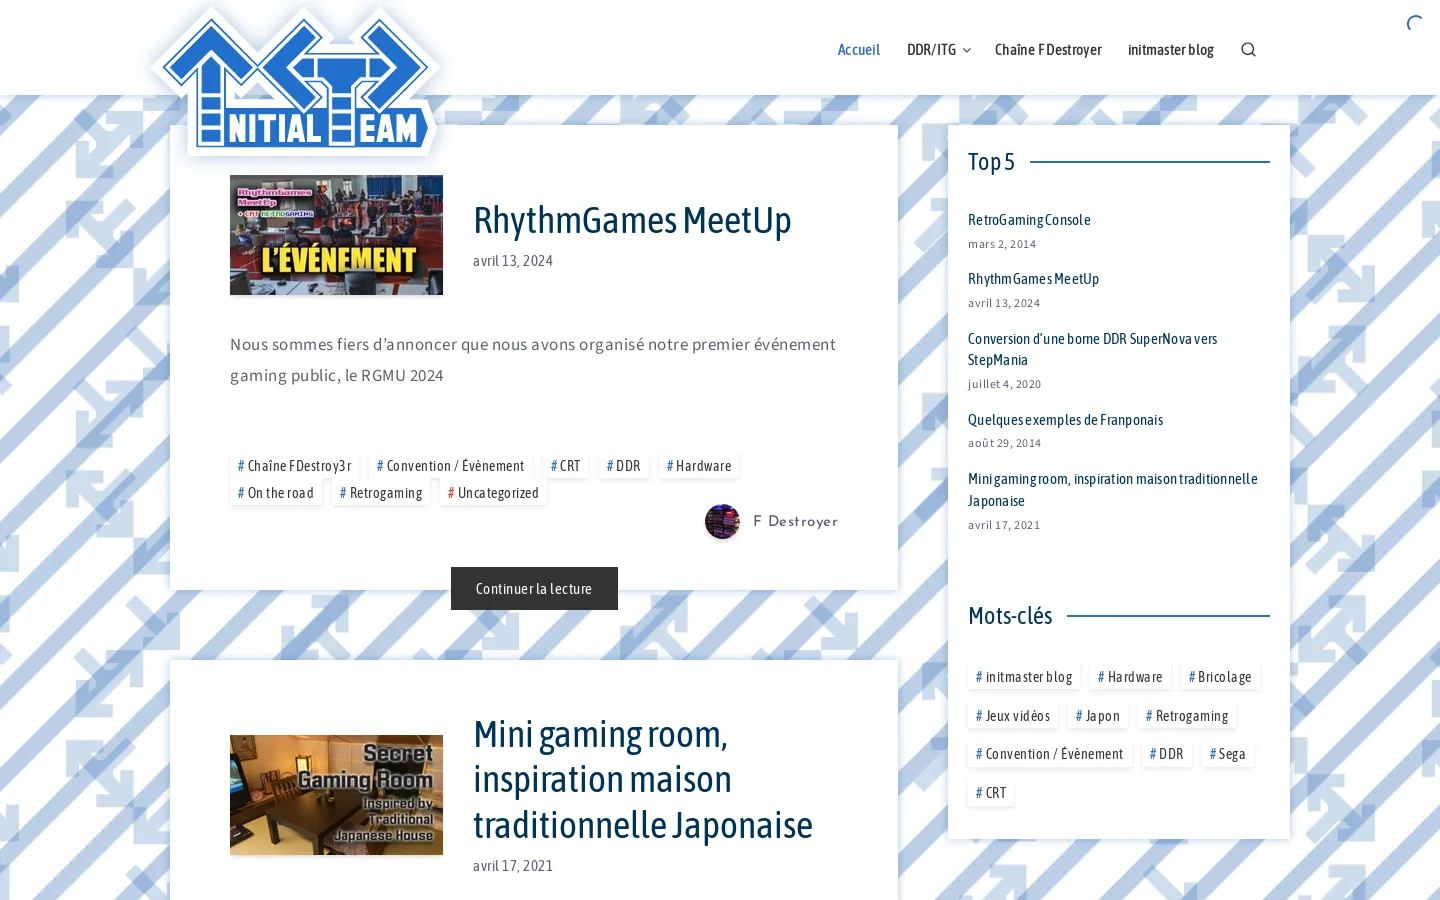The width and height of the screenshot is (1440, 900).
Task: Select Uncategorized tag
Action: click(493, 493)
